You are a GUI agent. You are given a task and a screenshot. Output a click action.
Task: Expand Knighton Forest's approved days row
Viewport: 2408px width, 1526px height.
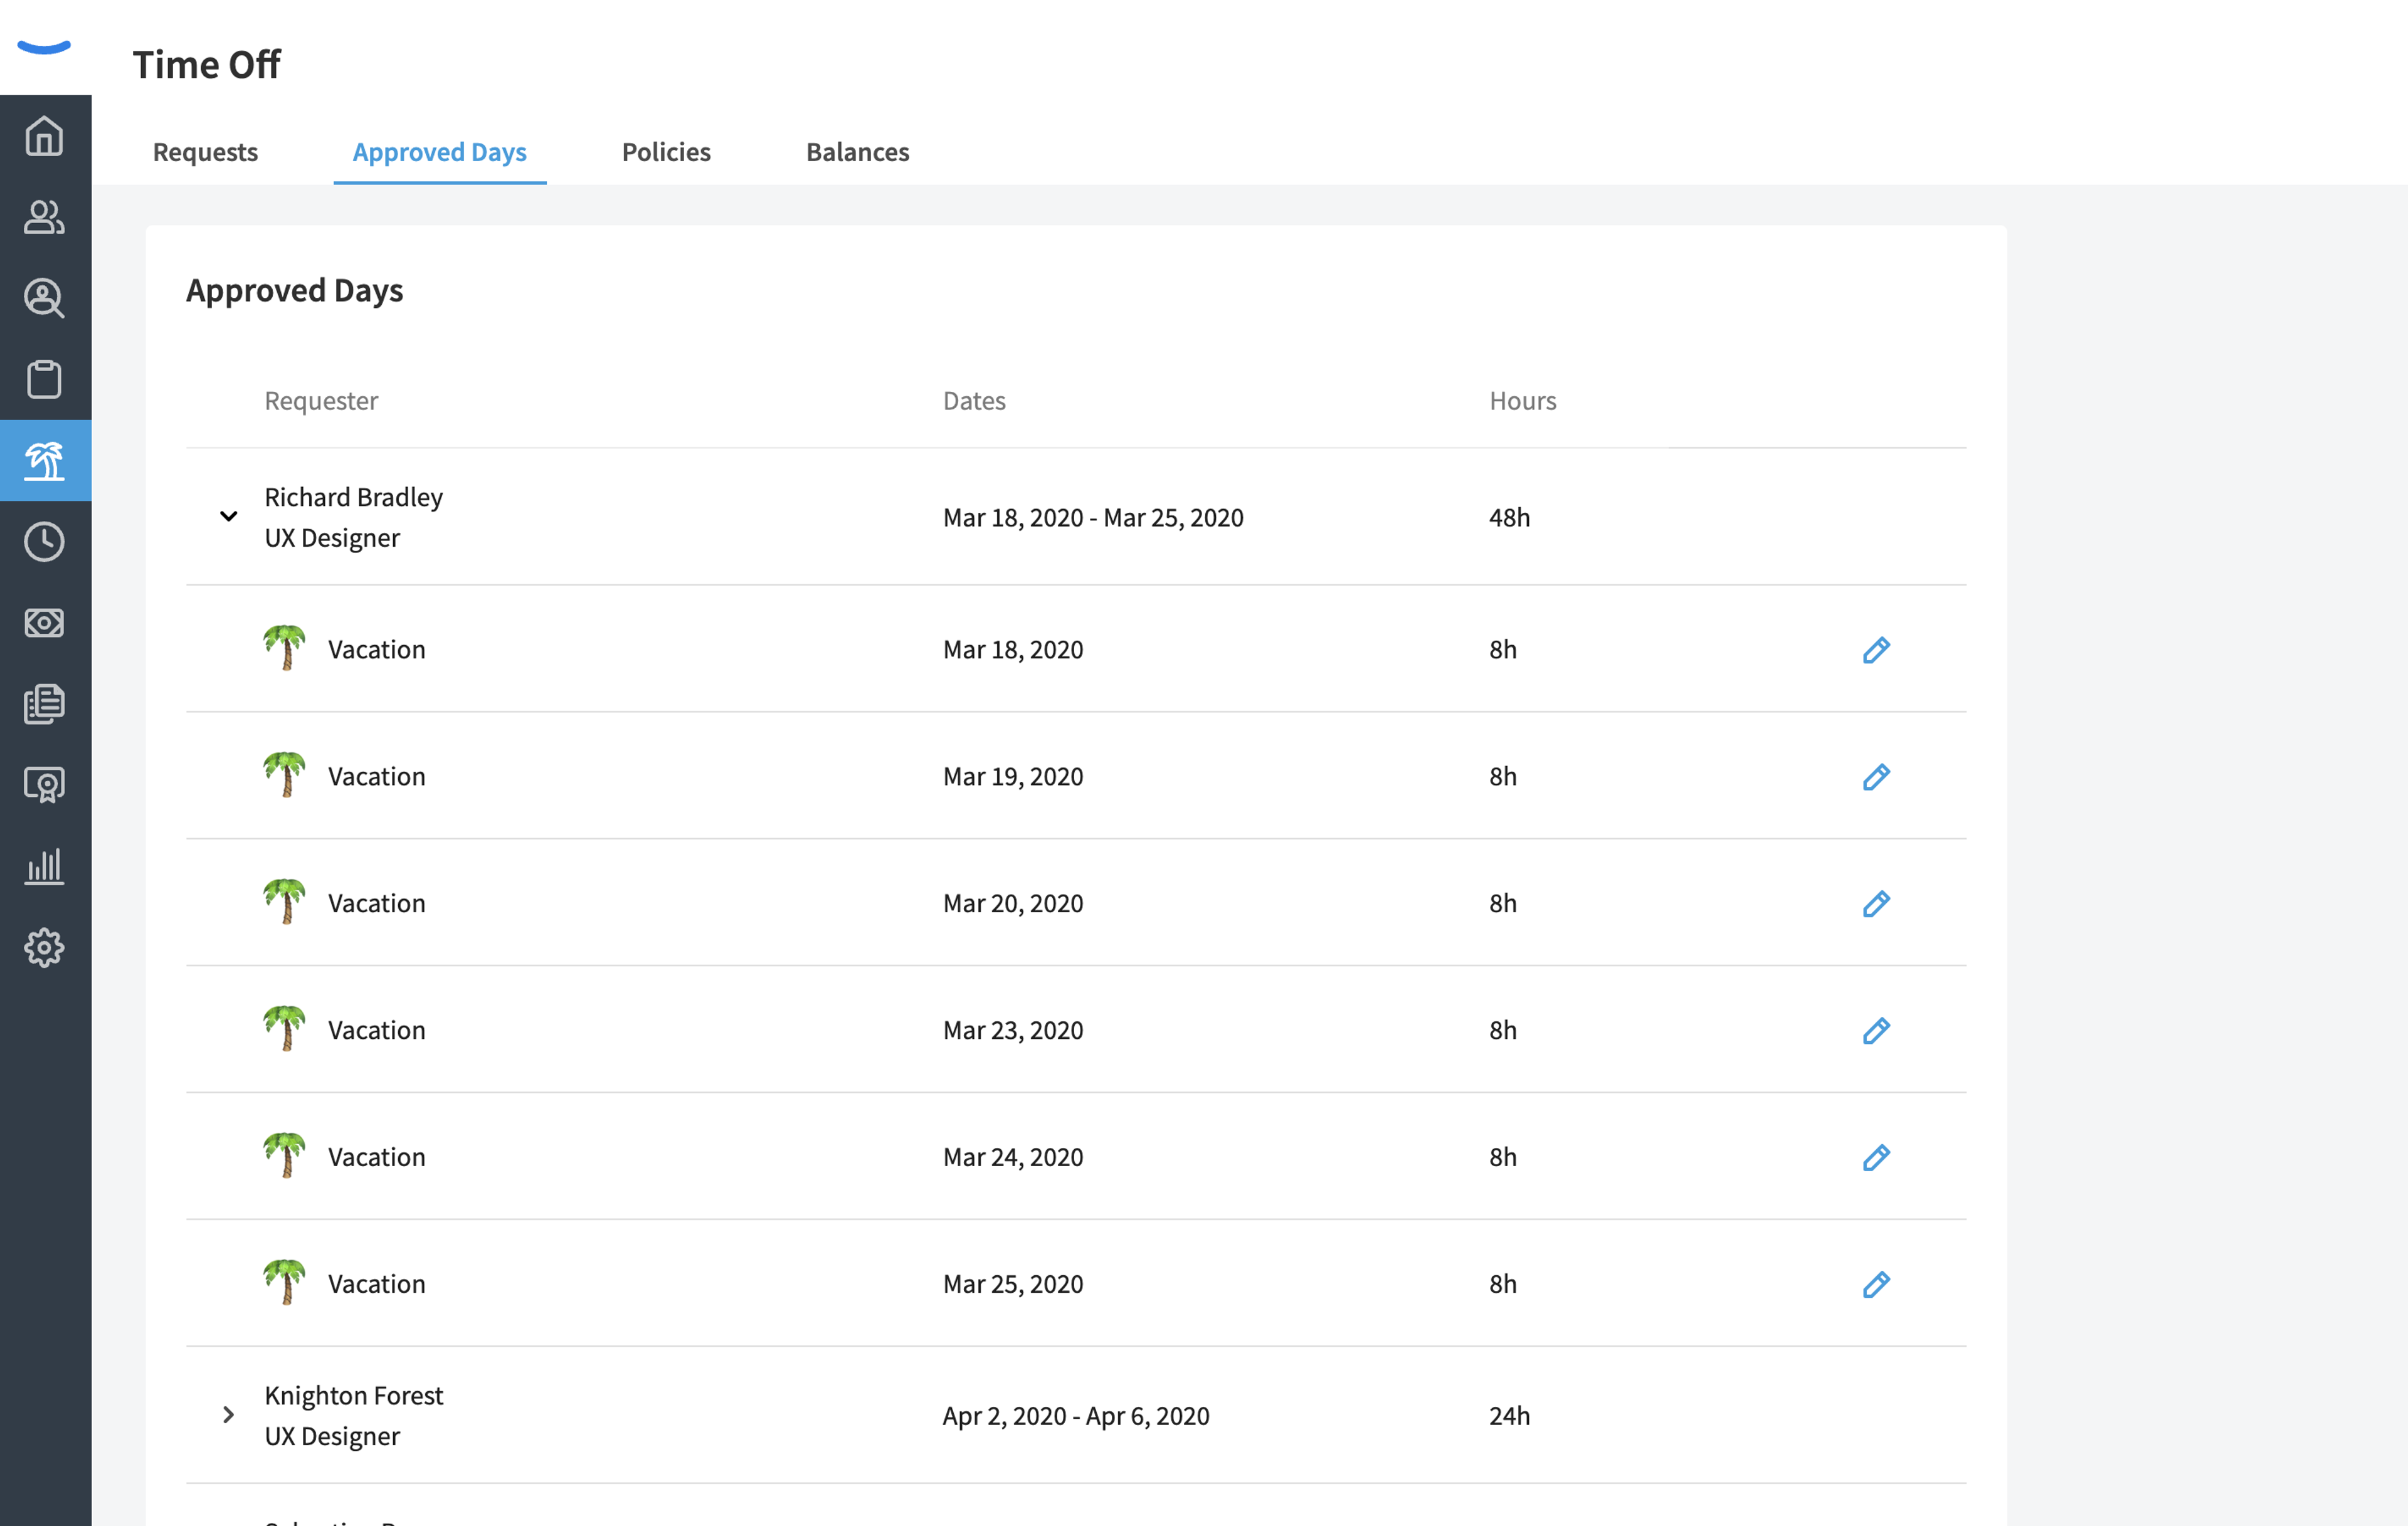click(x=228, y=1414)
